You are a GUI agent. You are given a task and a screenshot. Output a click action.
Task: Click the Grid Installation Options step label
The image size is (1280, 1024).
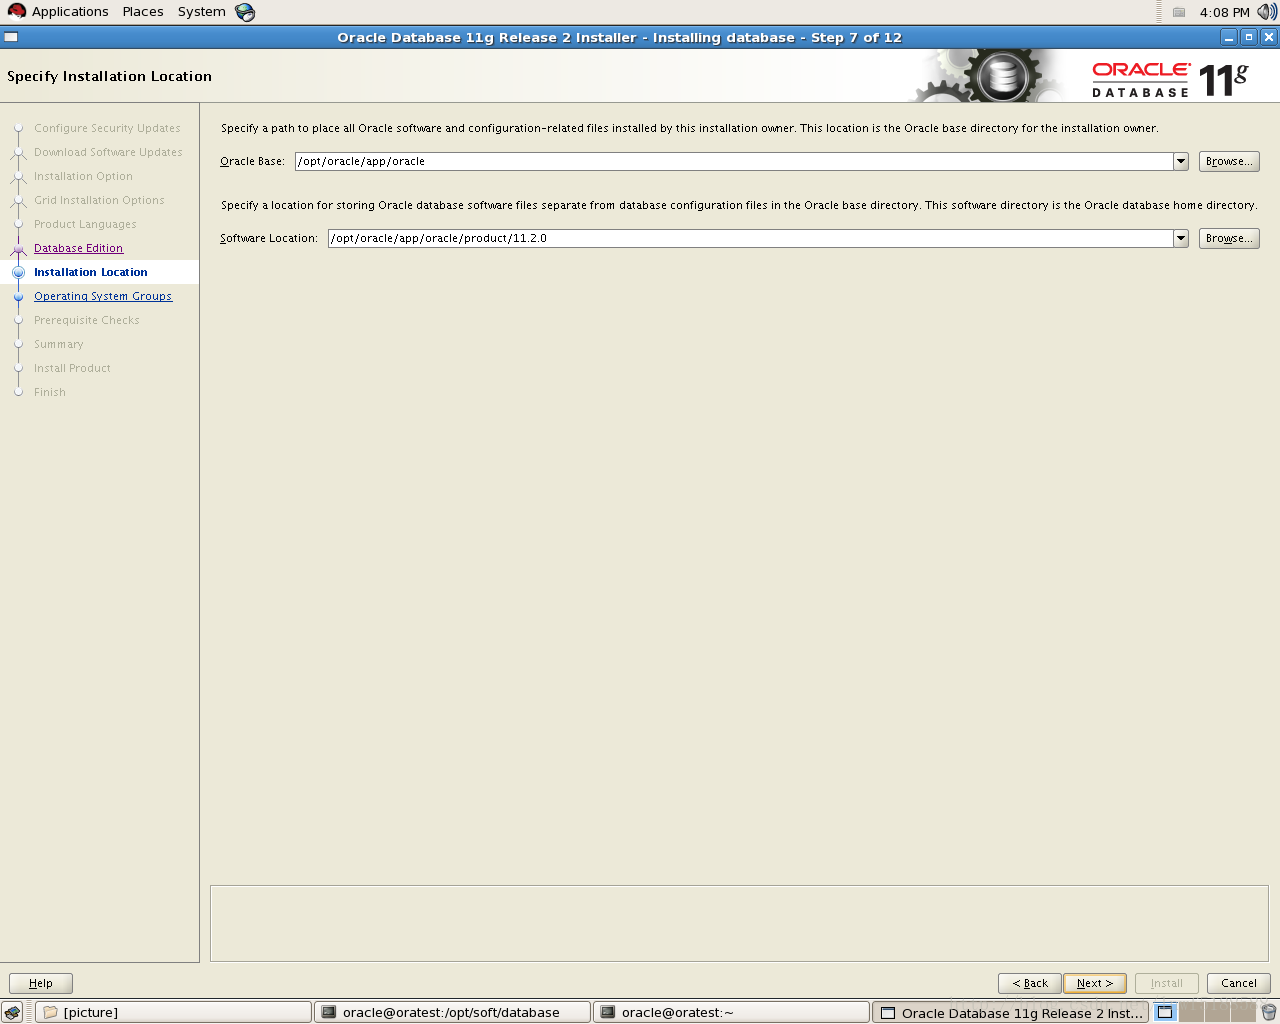(x=99, y=200)
